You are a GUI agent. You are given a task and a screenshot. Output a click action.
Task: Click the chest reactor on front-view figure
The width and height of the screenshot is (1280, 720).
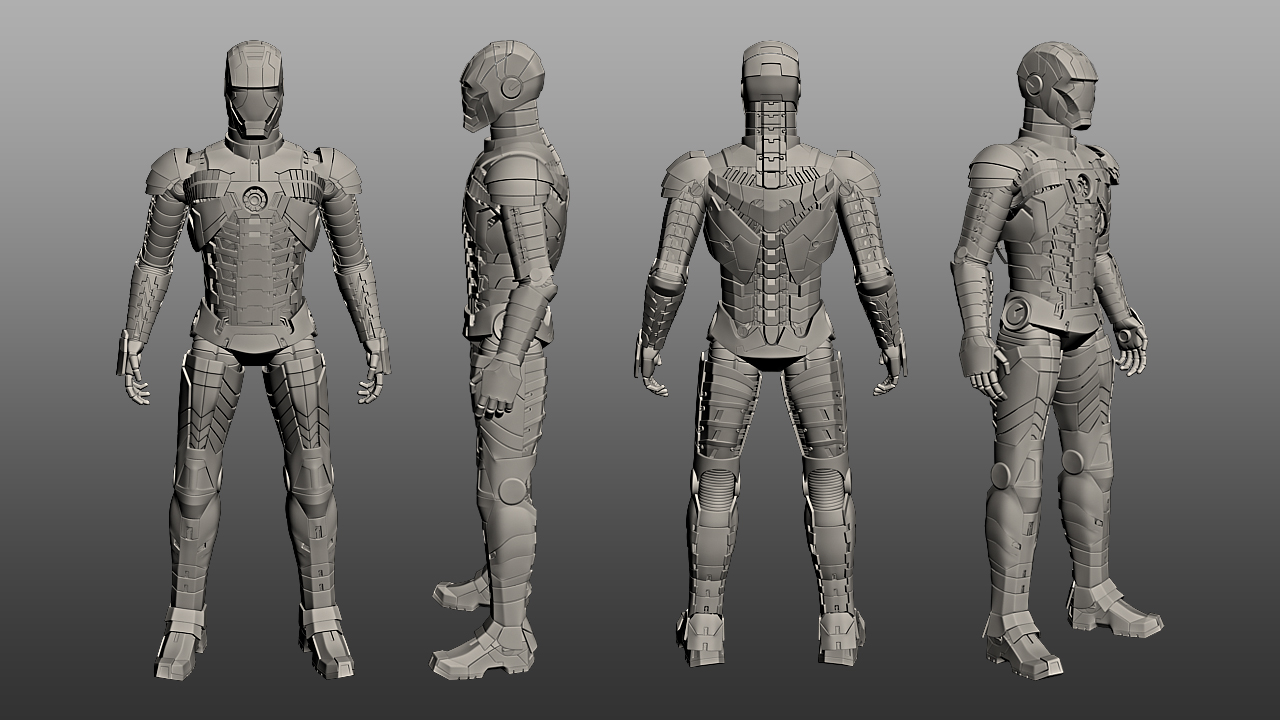coord(255,198)
